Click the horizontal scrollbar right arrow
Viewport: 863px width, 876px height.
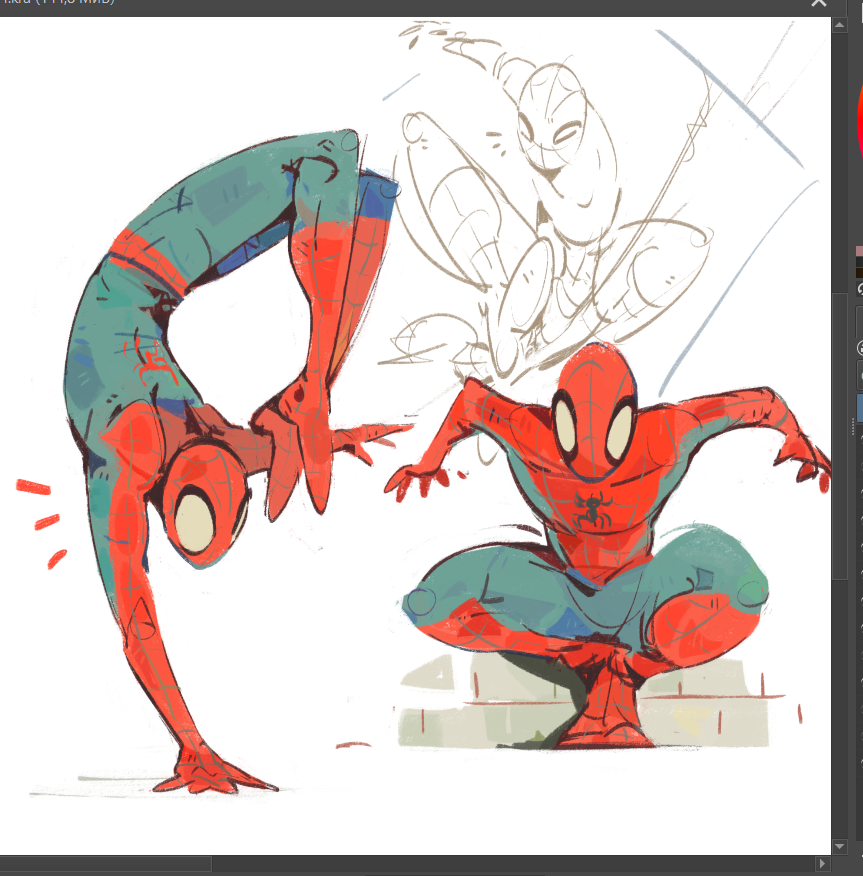pos(822,864)
